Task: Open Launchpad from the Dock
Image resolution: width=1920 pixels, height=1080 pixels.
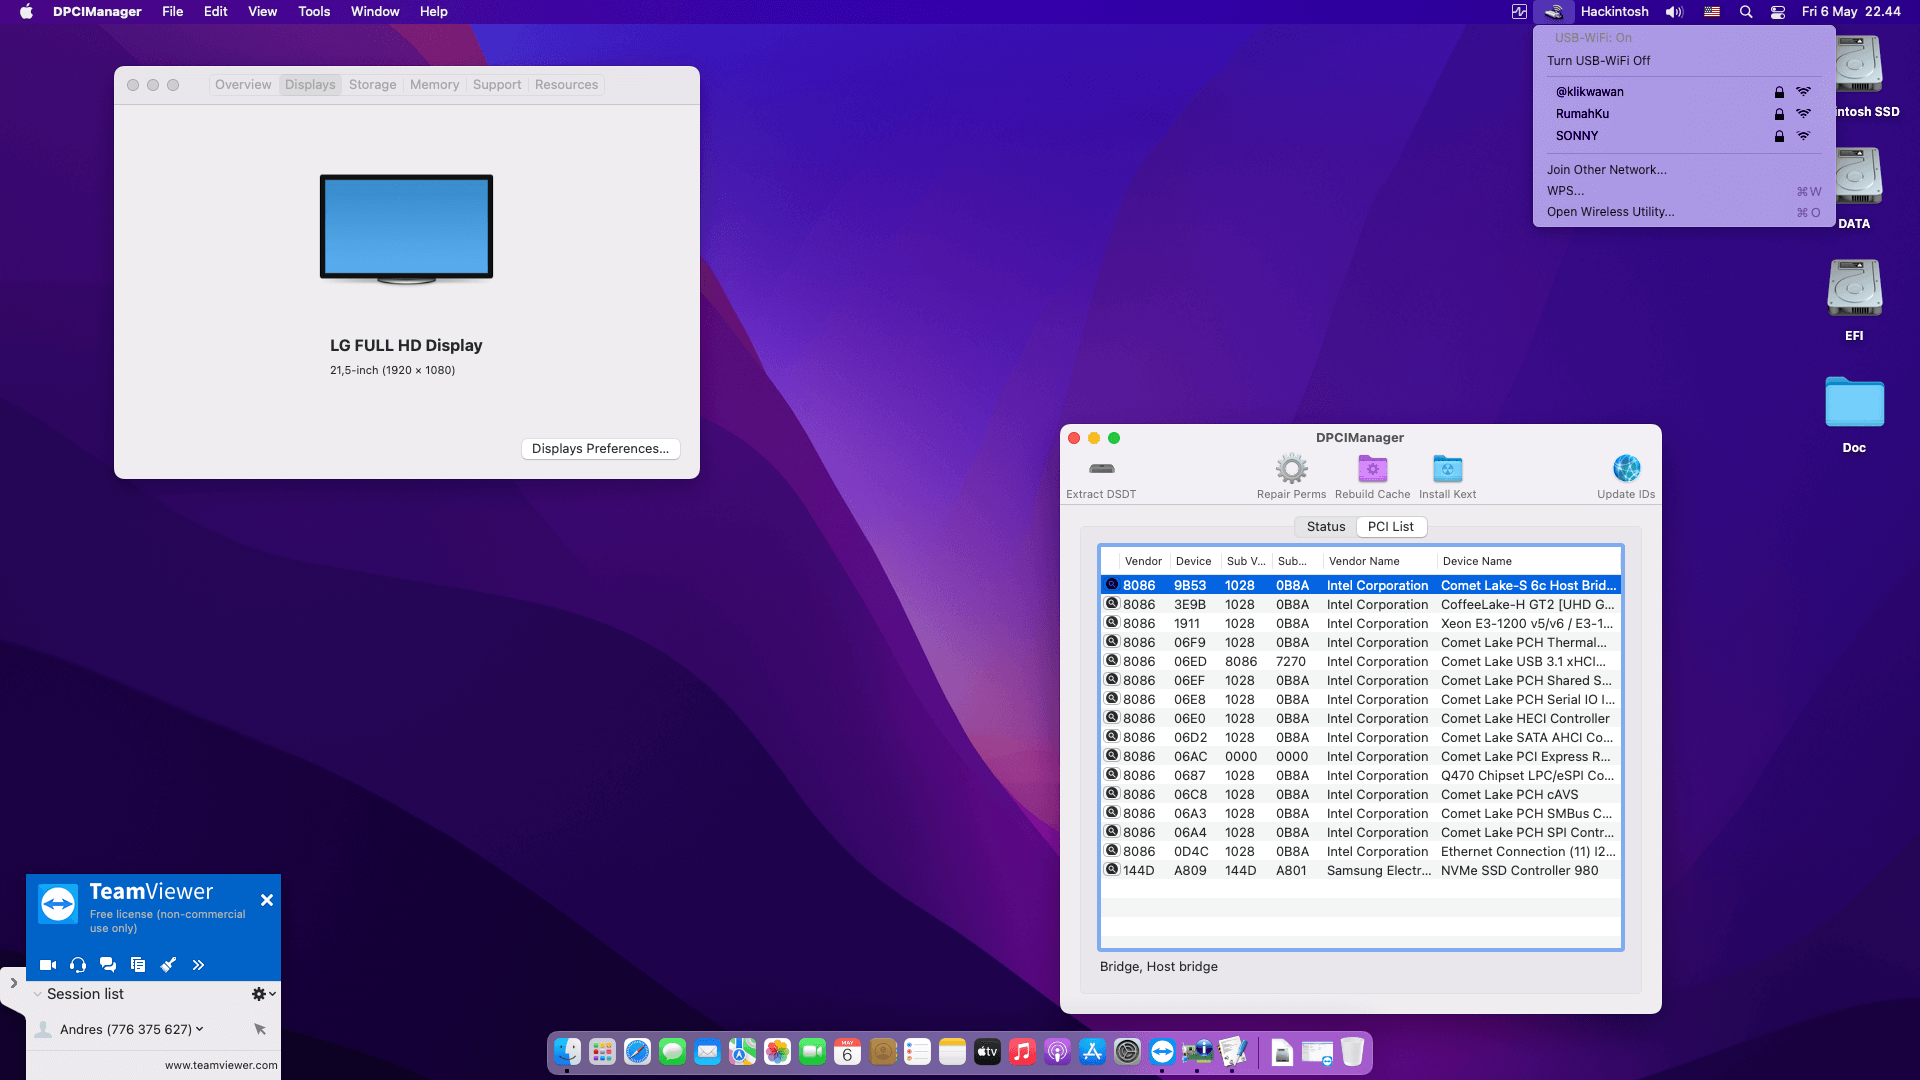Action: click(x=602, y=1052)
